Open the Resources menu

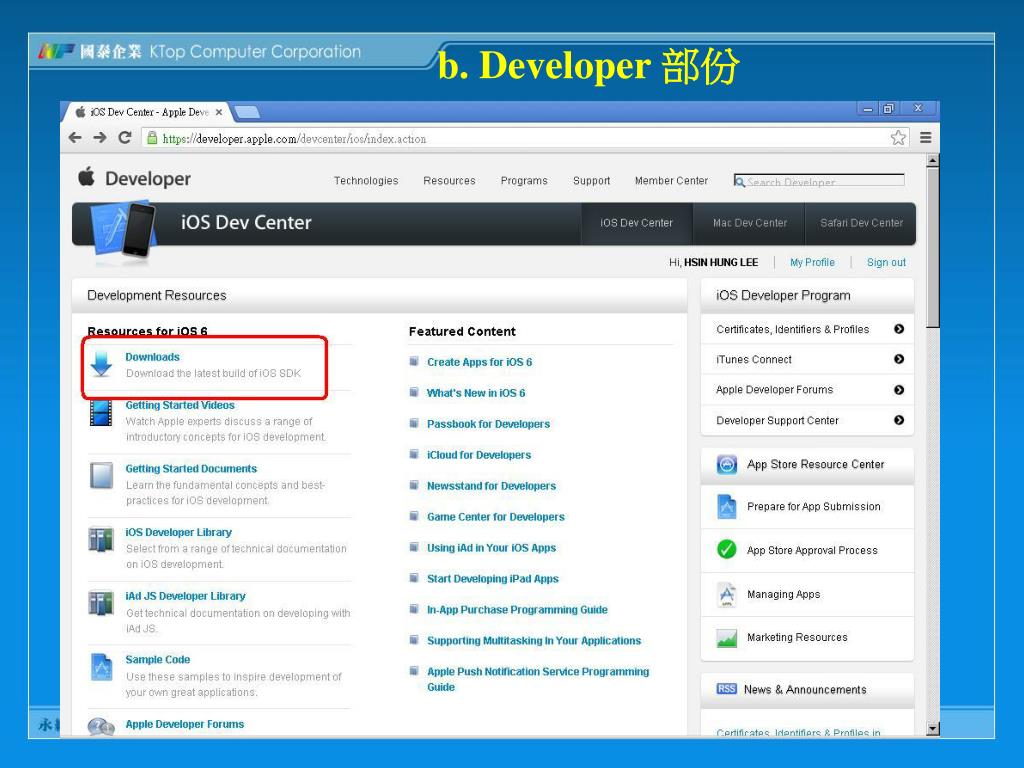(449, 181)
